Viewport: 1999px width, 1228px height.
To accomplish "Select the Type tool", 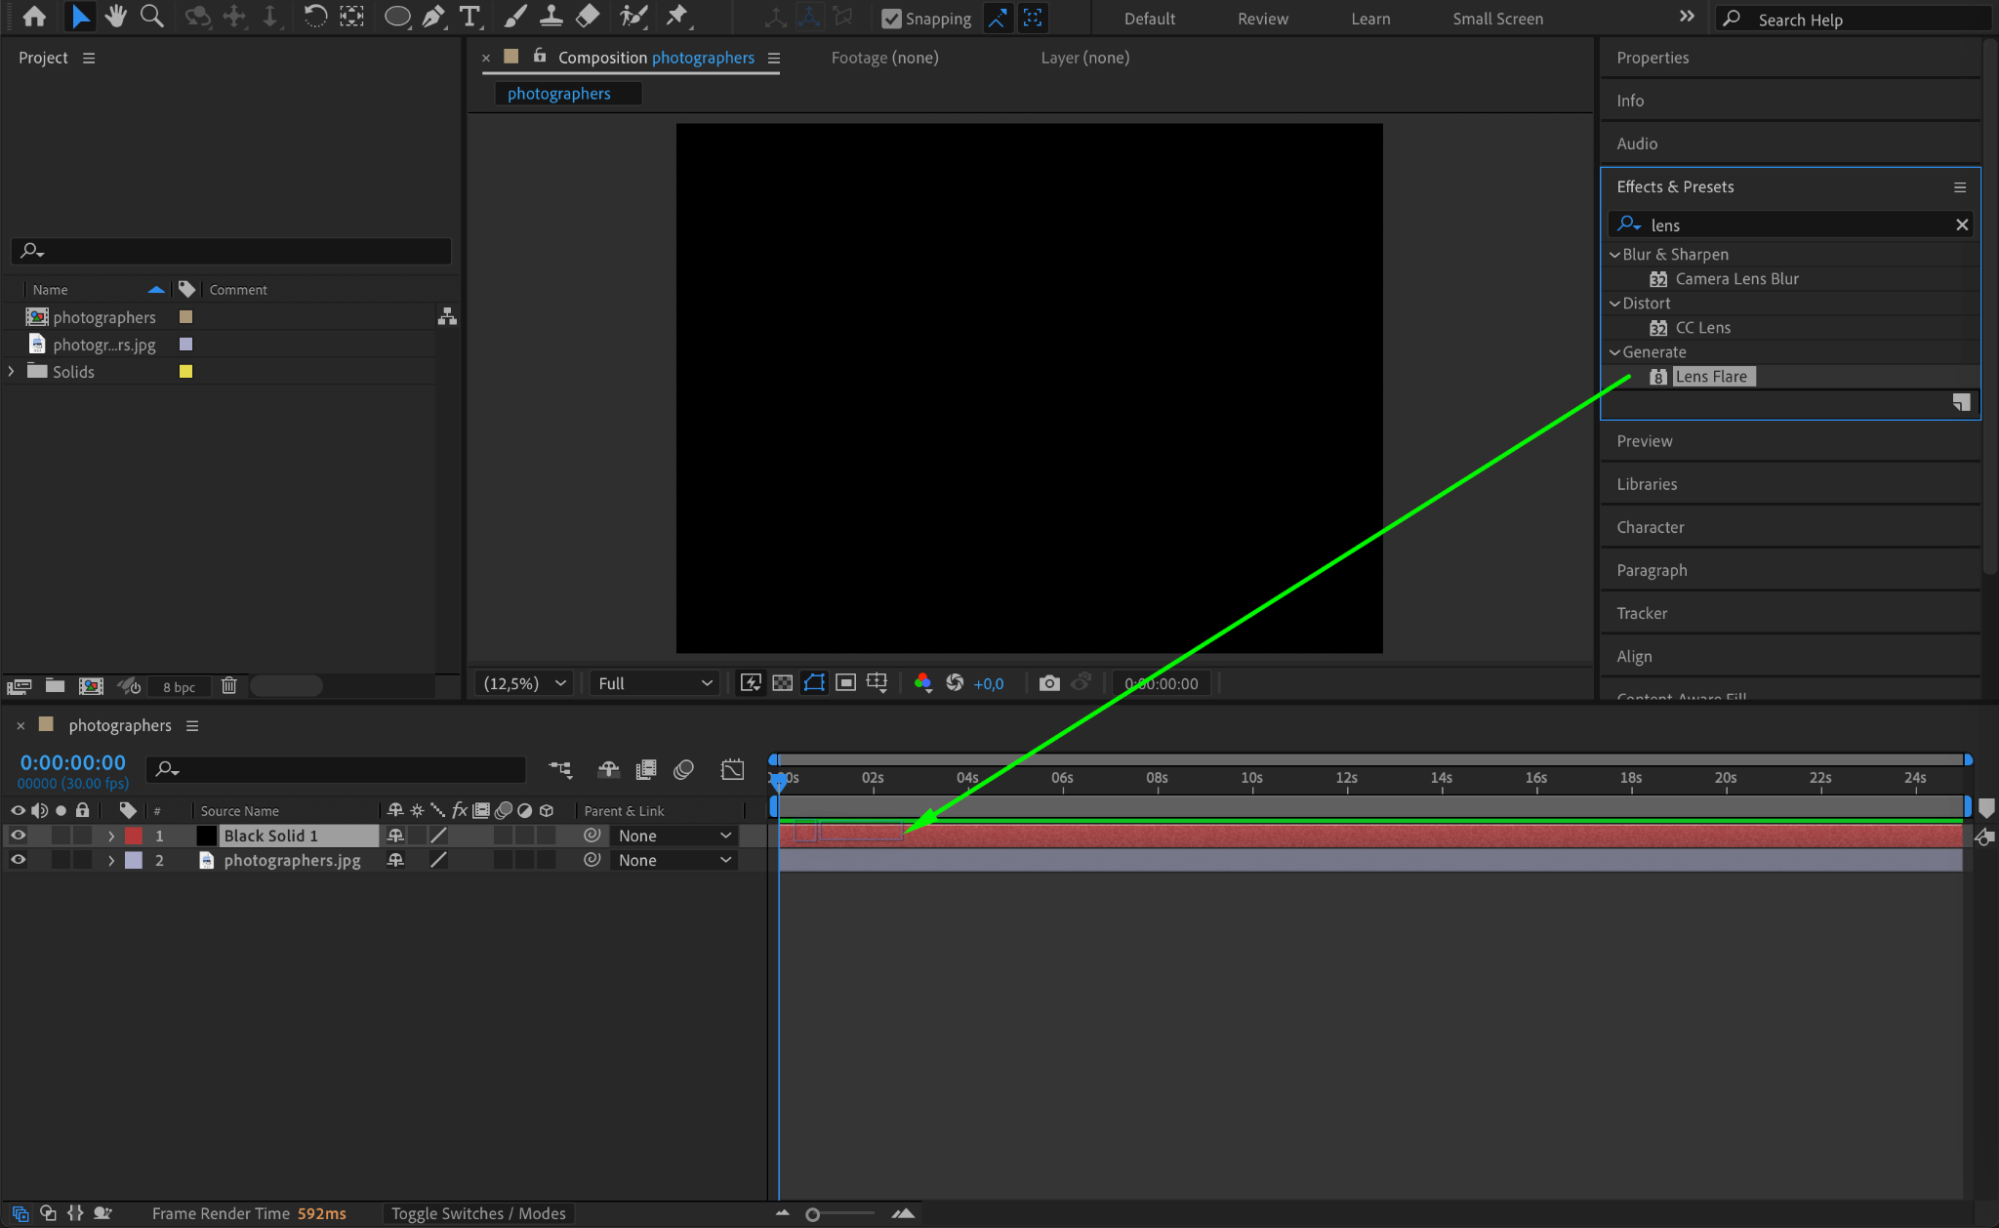I will 469,16.
